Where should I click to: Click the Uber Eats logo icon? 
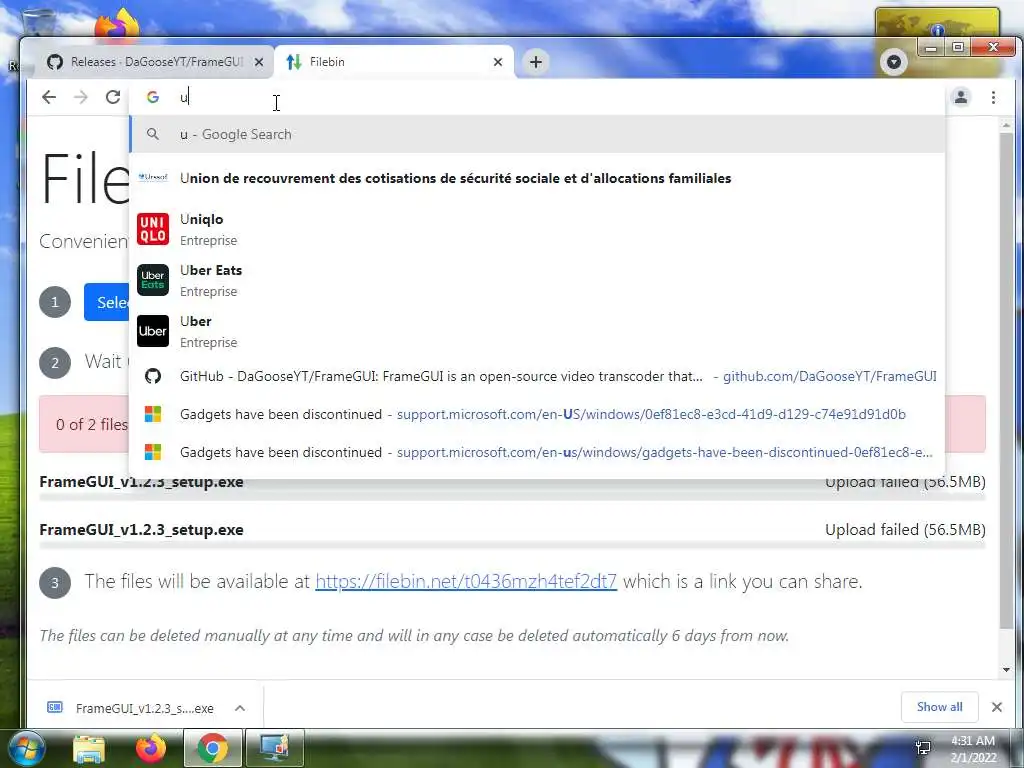pos(153,280)
